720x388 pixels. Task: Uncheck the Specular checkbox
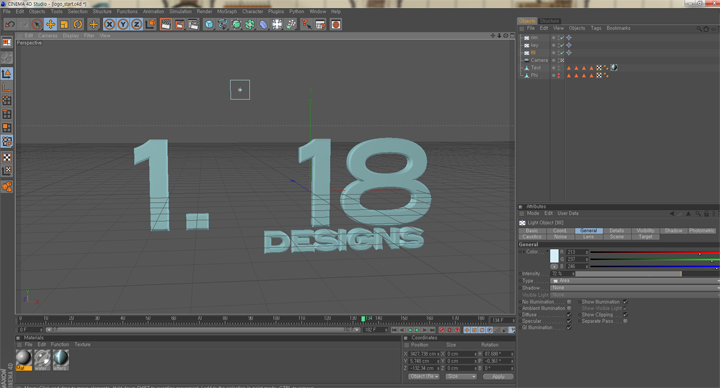click(x=569, y=321)
